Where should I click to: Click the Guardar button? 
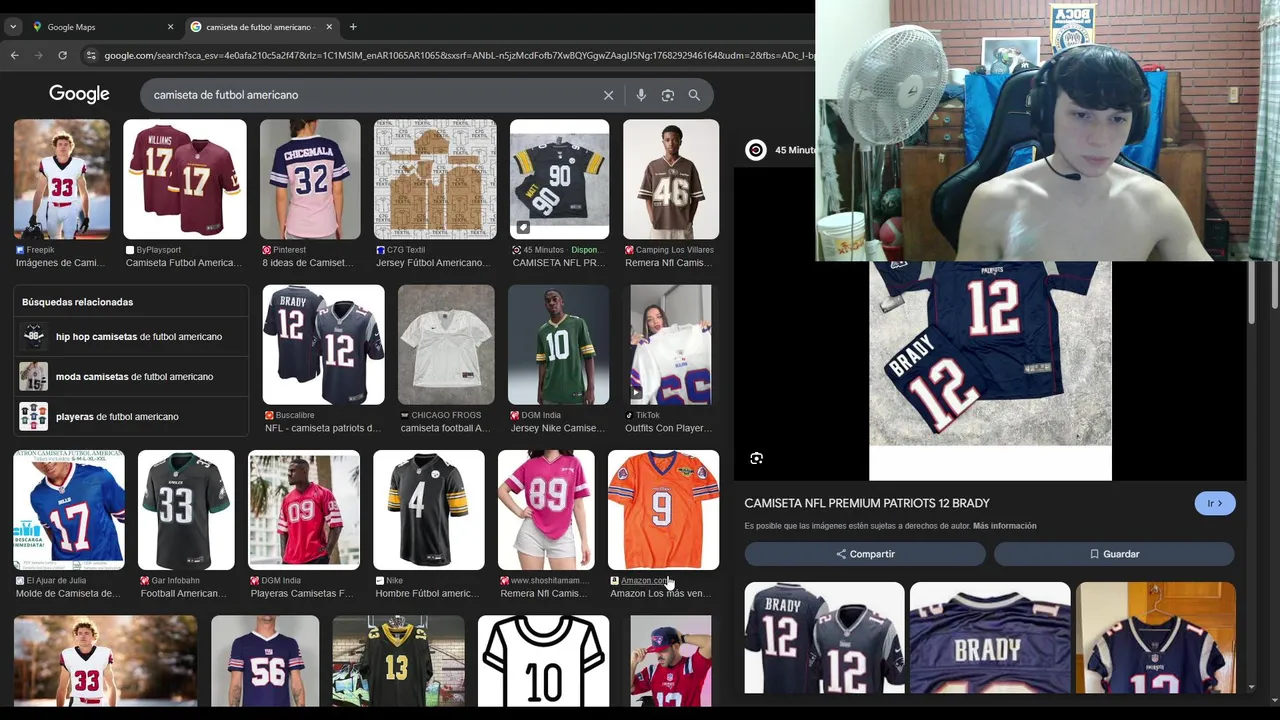pos(1114,554)
